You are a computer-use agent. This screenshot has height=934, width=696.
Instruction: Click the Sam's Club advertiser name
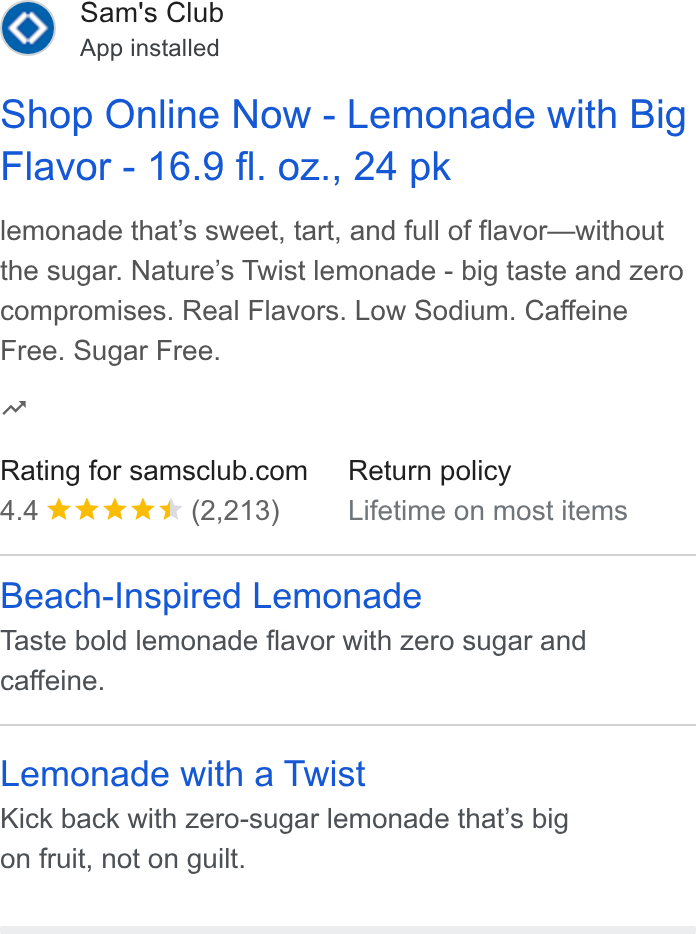point(152,13)
